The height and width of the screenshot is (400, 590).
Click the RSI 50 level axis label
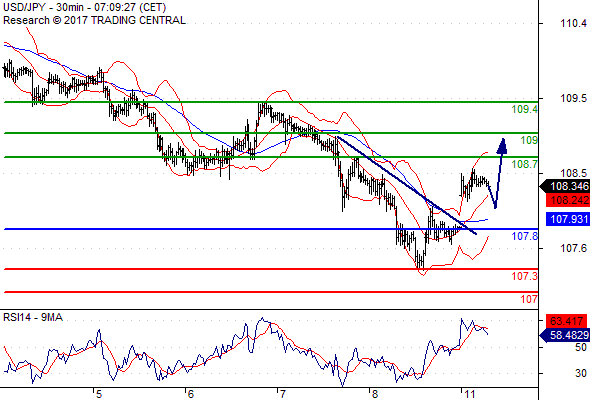click(x=581, y=347)
